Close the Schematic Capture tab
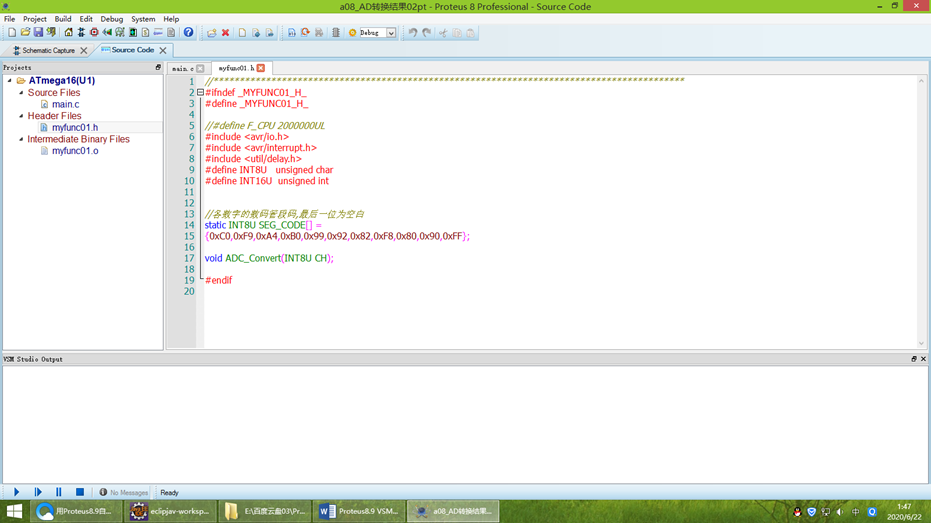Screen dimensions: 931x524 84,51
